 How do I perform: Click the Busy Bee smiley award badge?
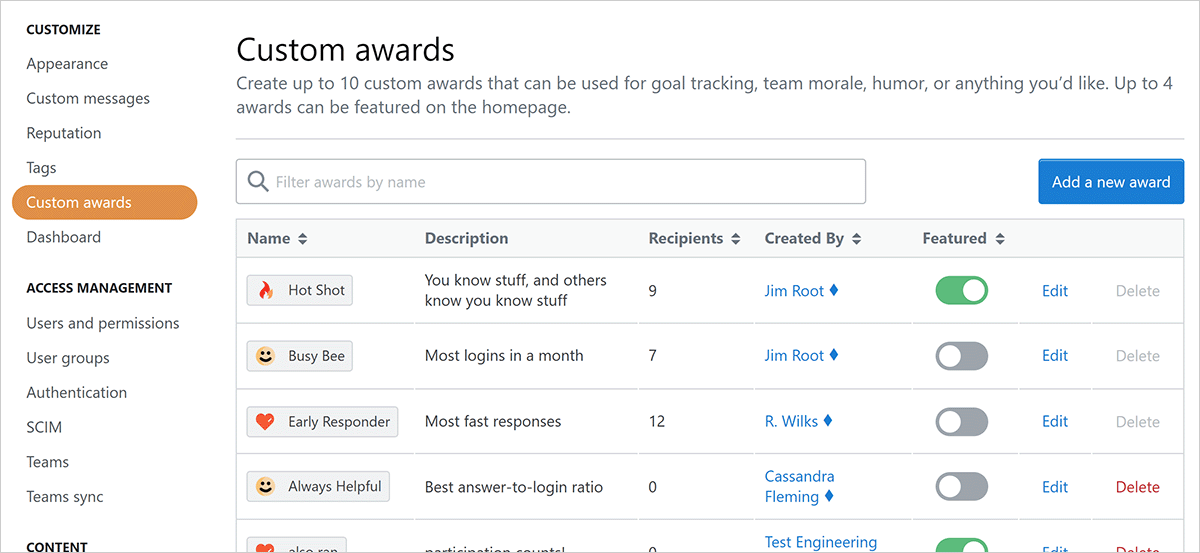300,356
